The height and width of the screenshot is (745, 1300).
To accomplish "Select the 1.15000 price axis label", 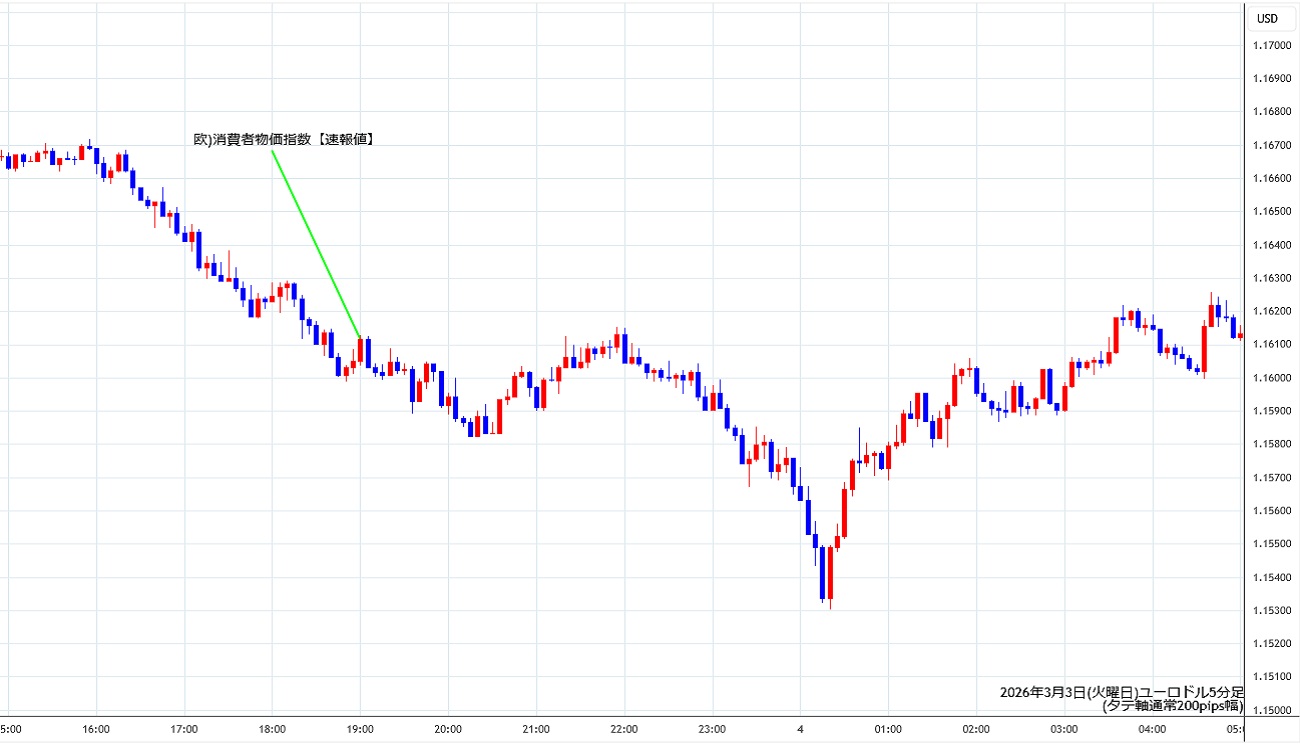I will point(1273,710).
